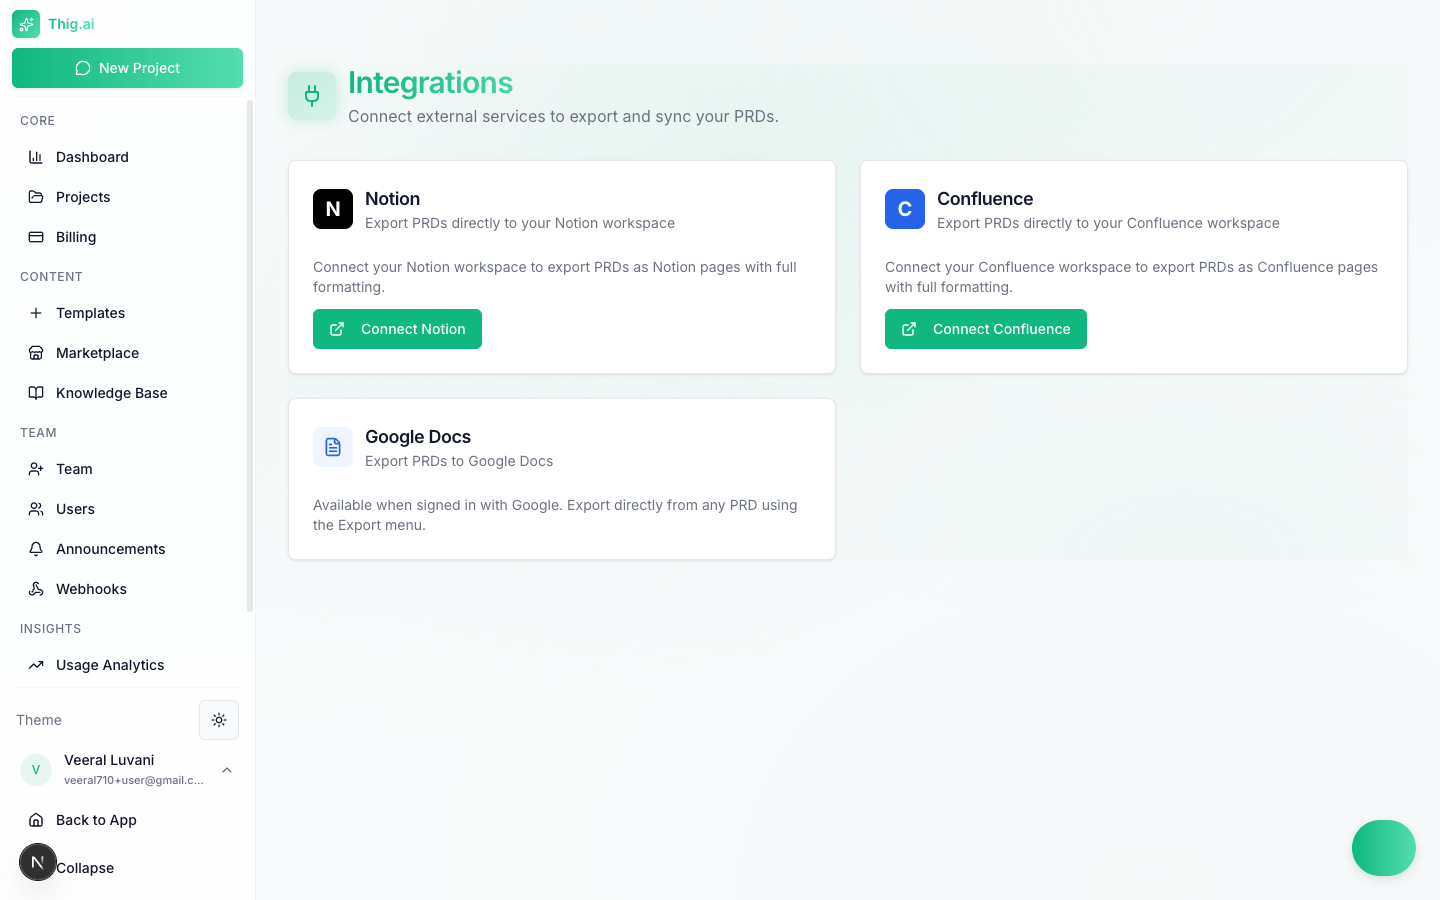Screen dimensions: 1440x900
Task: Toggle the light theme switch
Action: coord(219,719)
